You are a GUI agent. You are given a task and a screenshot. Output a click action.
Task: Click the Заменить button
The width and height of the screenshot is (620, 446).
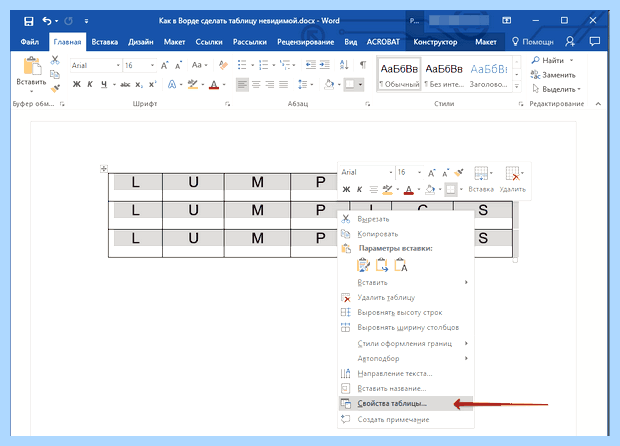click(x=553, y=75)
